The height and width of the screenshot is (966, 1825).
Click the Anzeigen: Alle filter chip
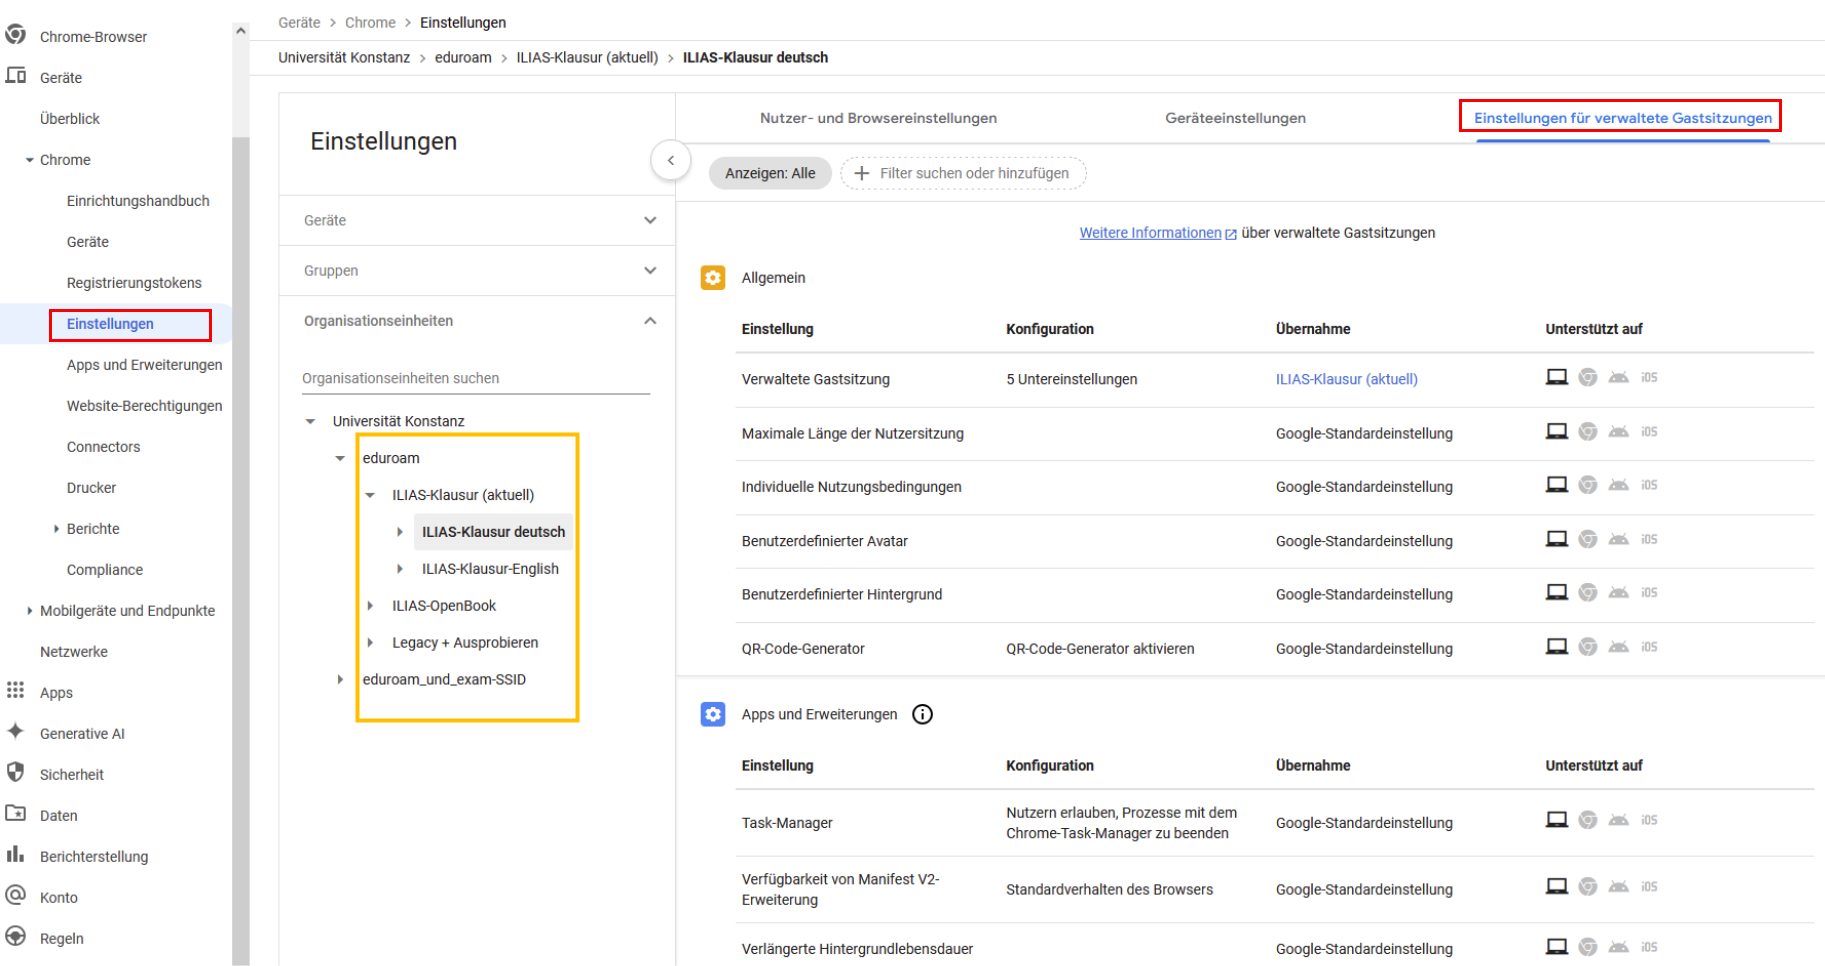tap(770, 173)
